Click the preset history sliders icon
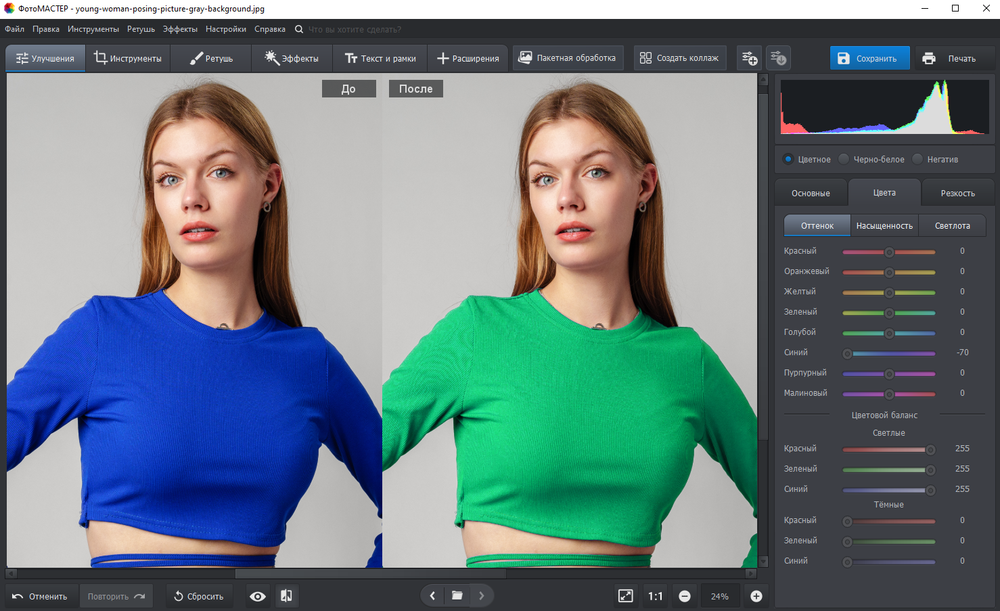This screenshot has height=611, width=1000. pyautogui.click(x=778, y=58)
